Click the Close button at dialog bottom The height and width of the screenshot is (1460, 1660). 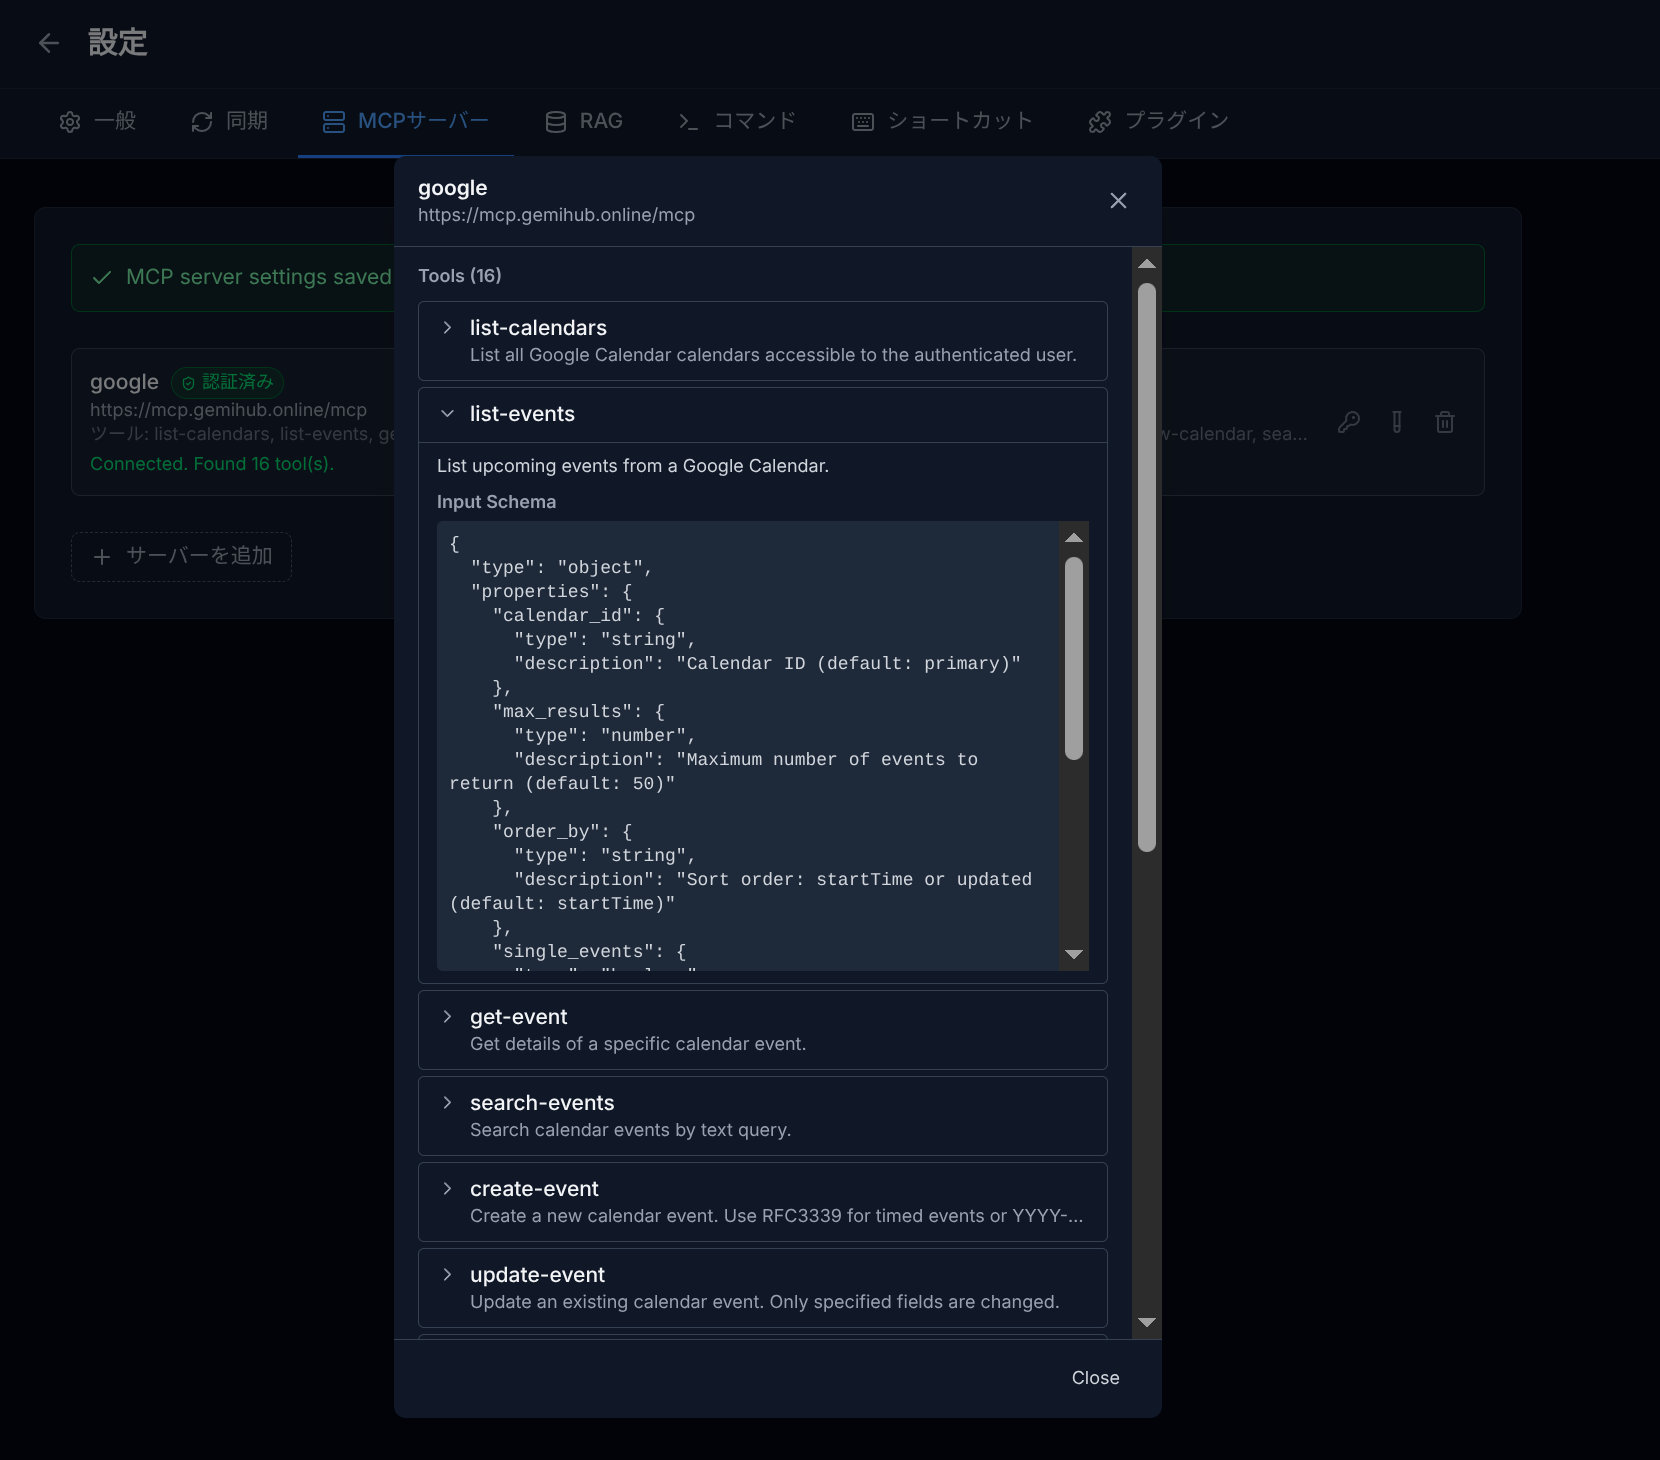click(x=1095, y=1377)
